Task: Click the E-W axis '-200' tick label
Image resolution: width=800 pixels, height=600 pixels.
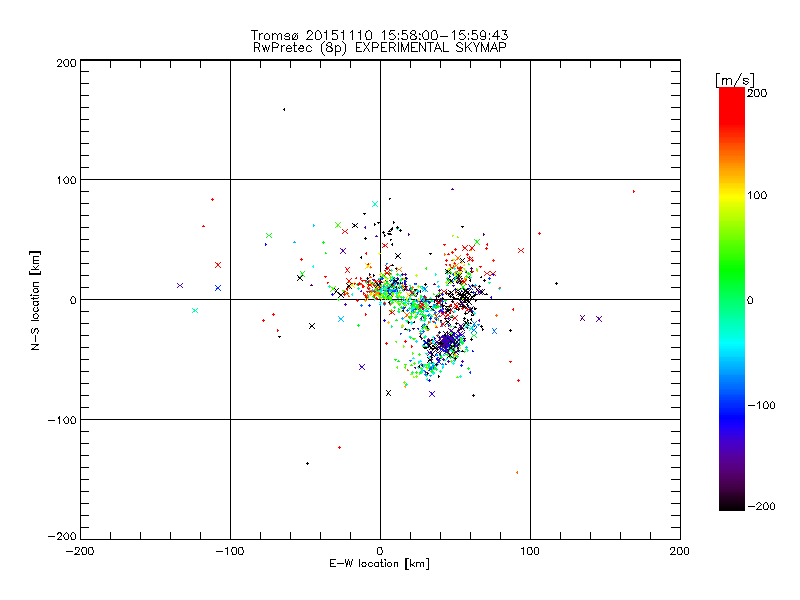Action: point(80,551)
